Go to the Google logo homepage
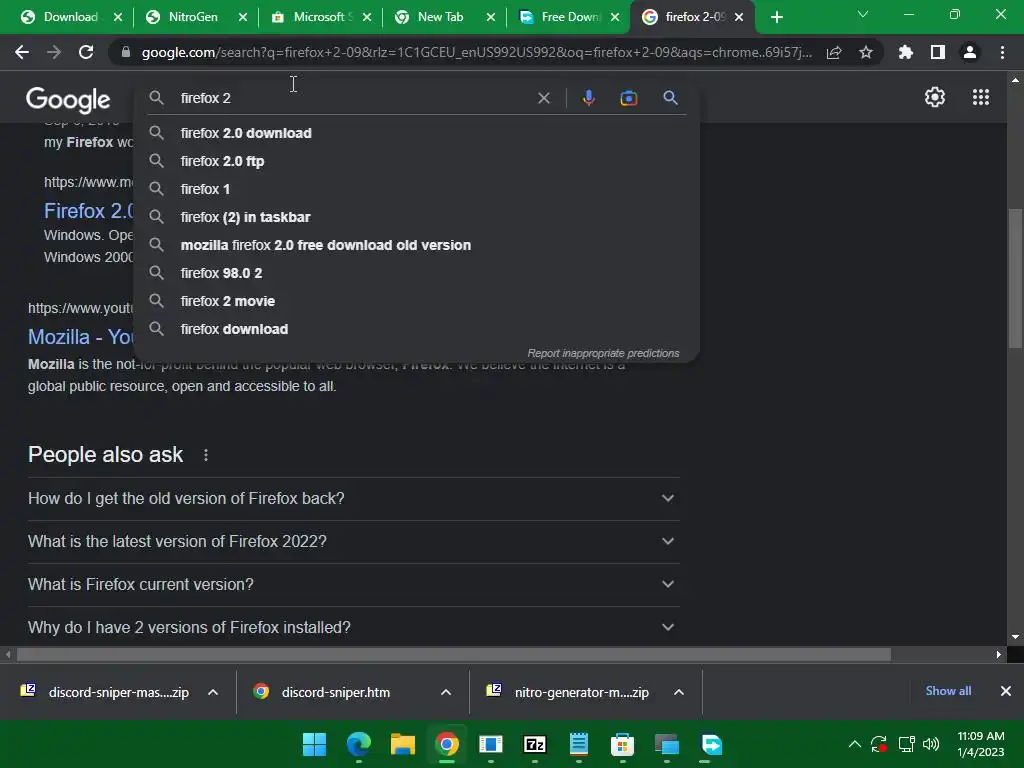This screenshot has height=768, width=1024. [68, 99]
